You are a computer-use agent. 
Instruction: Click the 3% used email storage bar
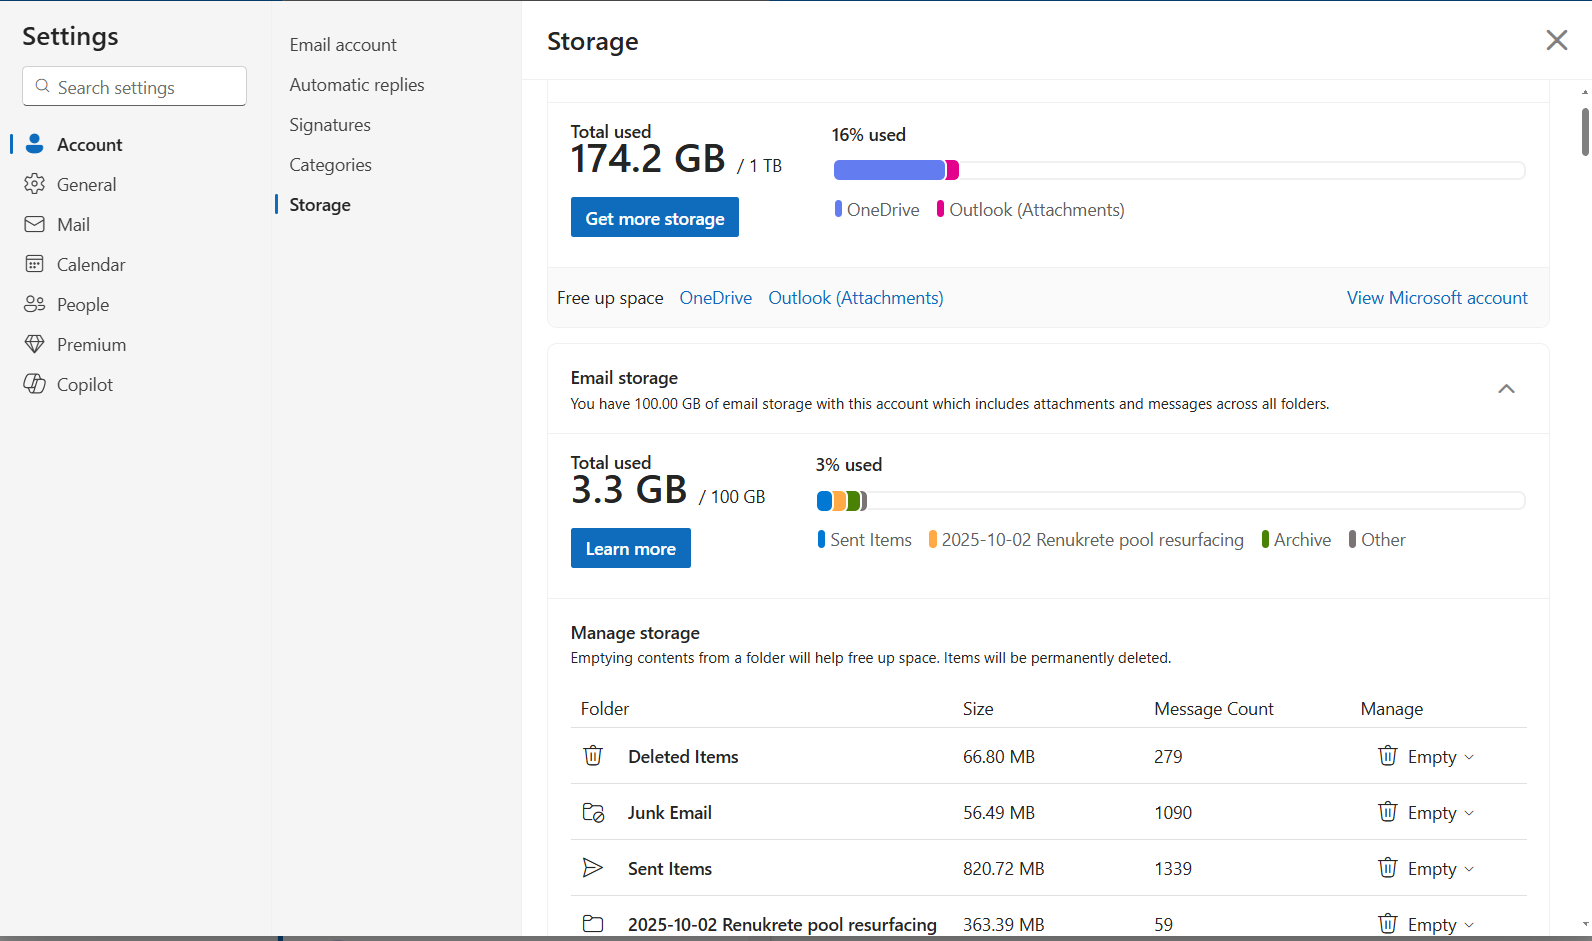(1171, 500)
